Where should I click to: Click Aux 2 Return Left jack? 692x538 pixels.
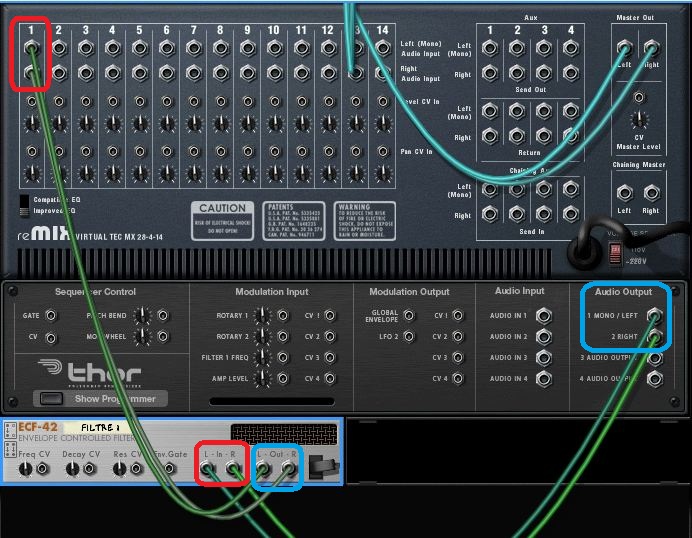pos(517,111)
